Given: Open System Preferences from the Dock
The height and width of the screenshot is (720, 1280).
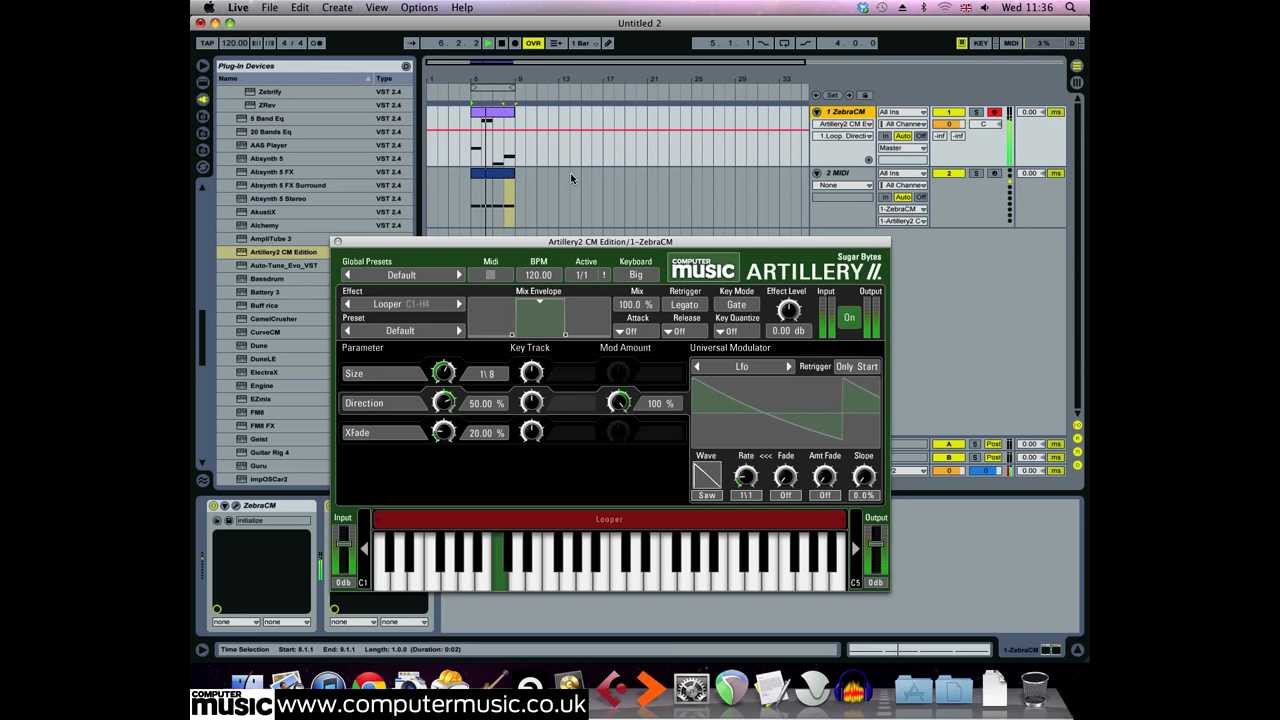Looking at the screenshot, I should [691, 688].
